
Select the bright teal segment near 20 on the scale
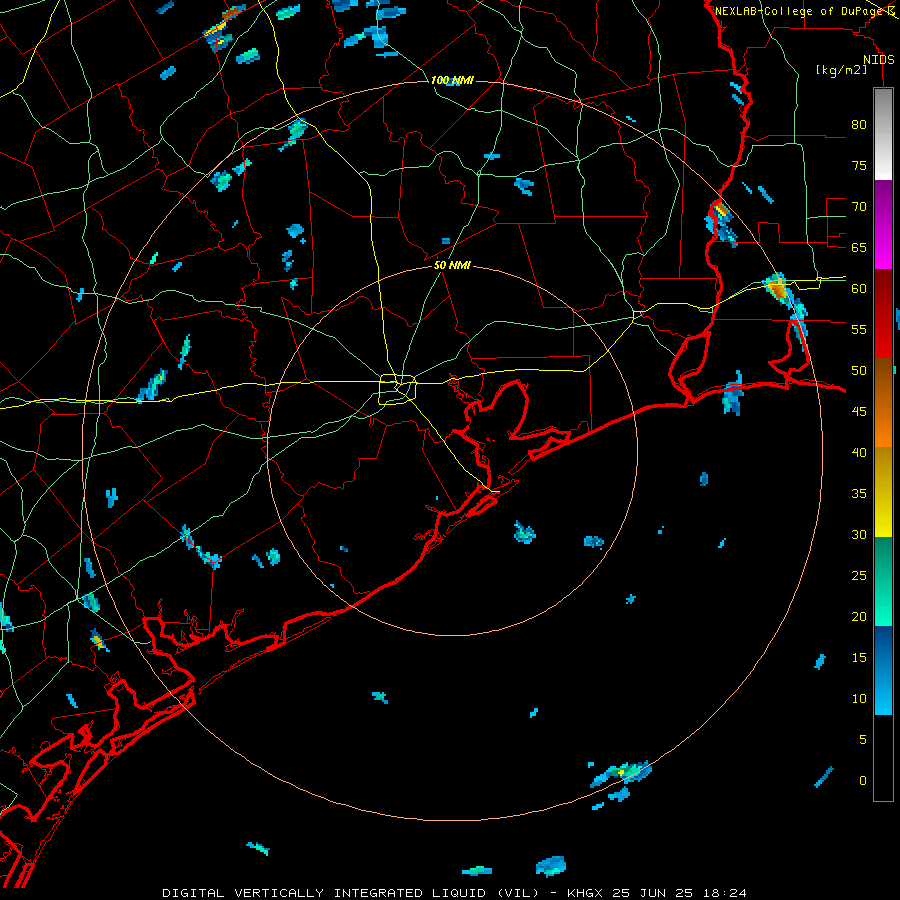883,604
